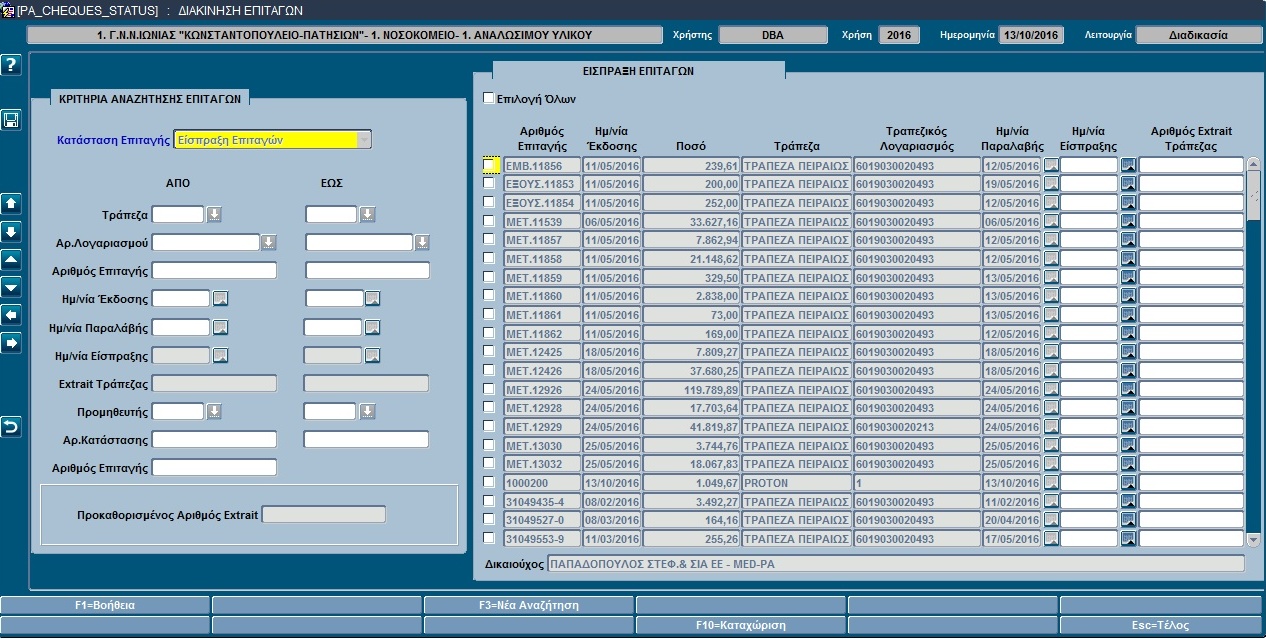
Task: Open Είσπραξης calendar icon in row ΜΕΤ.12425
Action: 1128,352
